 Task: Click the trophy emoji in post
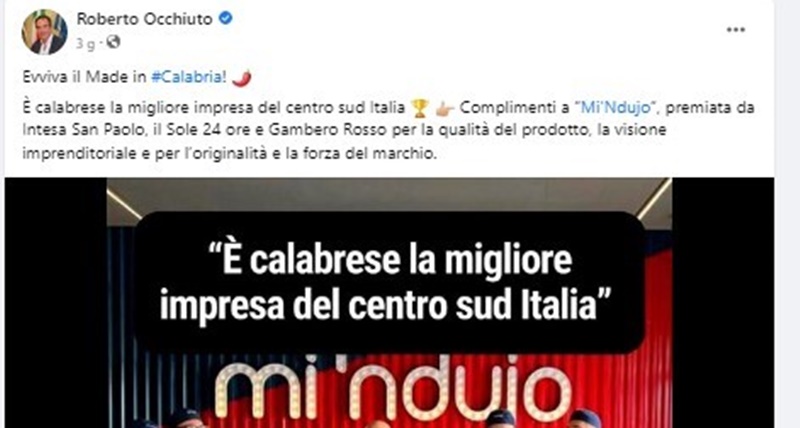[x=419, y=108]
